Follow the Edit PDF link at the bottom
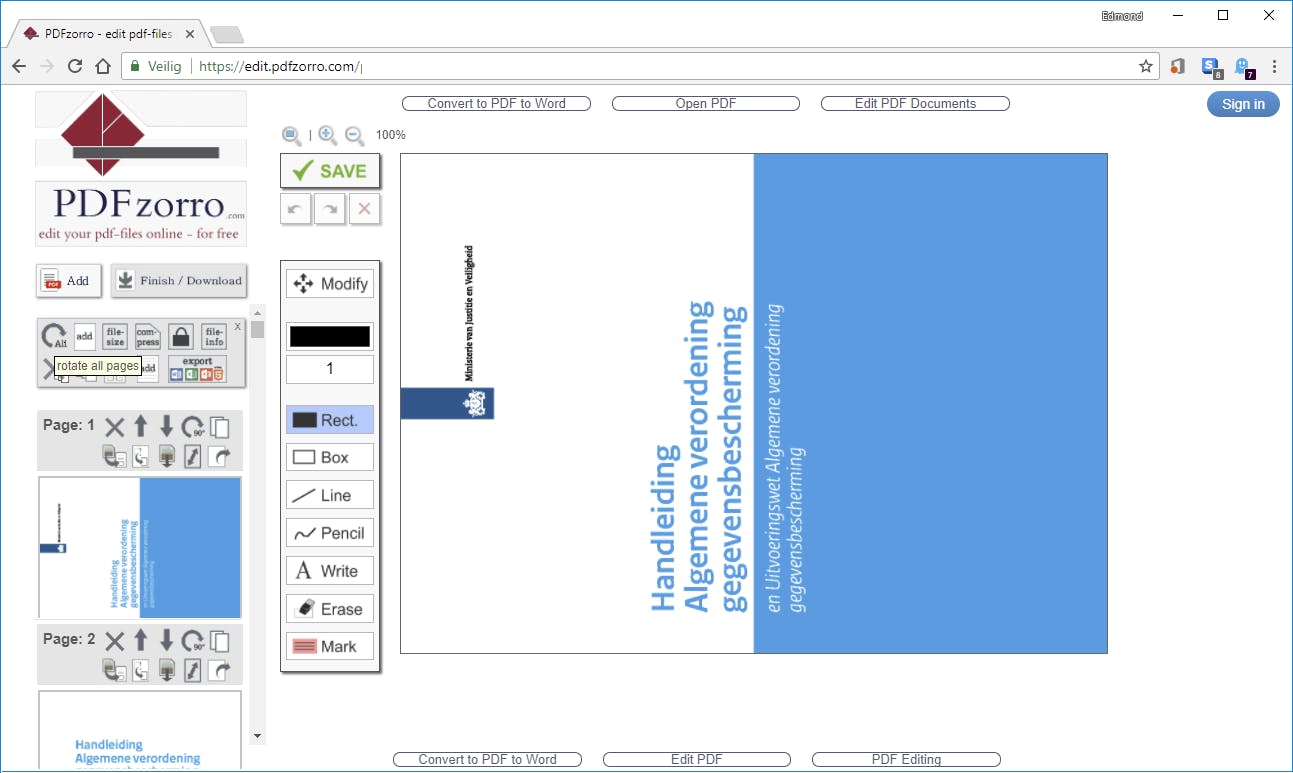The height and width of the screenshot is (773, 1293). click(697, 760)
